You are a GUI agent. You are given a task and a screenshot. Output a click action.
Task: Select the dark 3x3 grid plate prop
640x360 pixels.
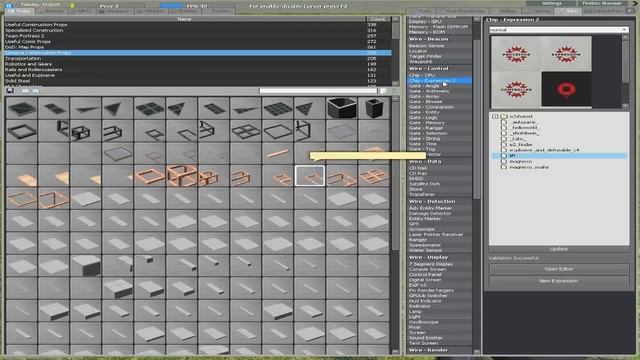(x=278, y=108)
